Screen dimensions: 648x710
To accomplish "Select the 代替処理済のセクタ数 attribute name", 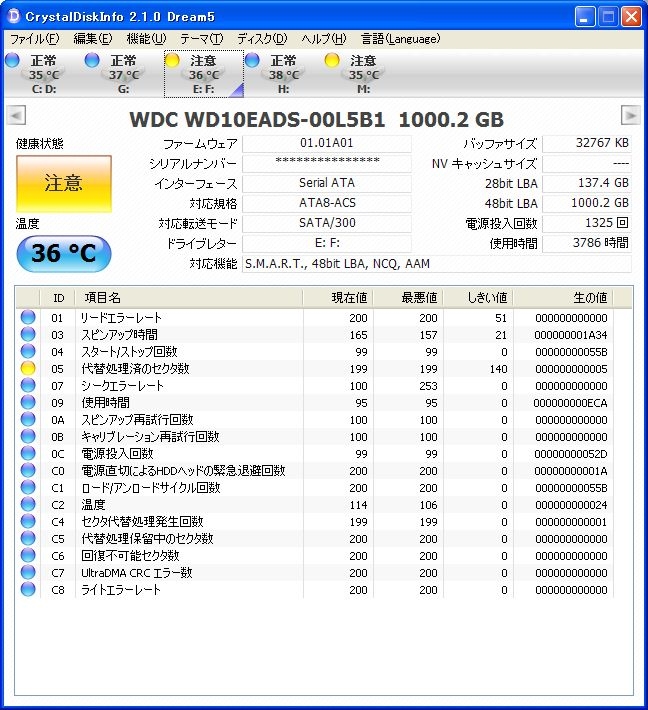I will pyautogui.click(x=135, y=369).
